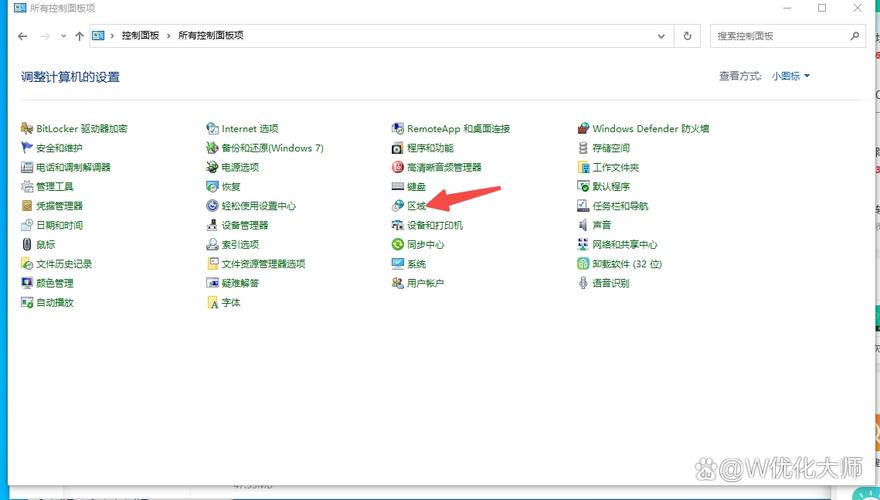Refresh the control panel view
This screenshot has width=880, height=500.
688,36
